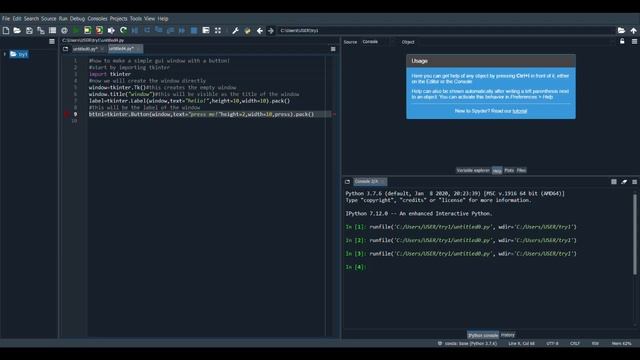Open the file list toolbar icon
Screen dimensions: 640x360
pyautogui.click(x=52, y=31)
